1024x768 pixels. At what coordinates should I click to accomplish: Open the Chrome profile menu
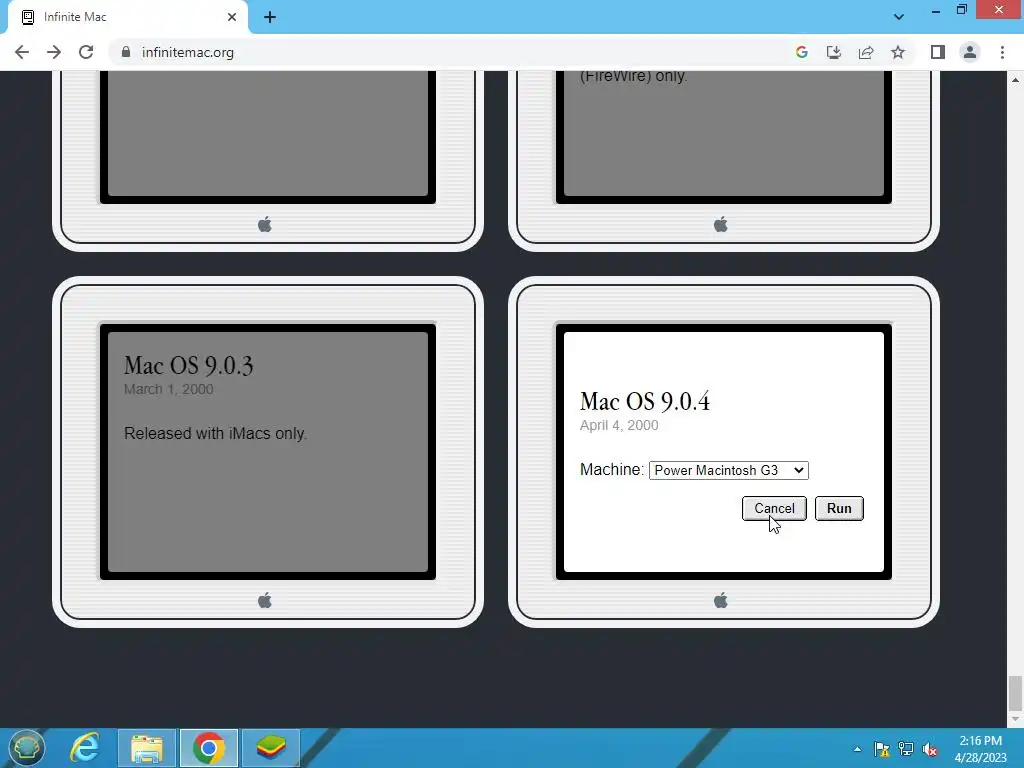click(x=970, y=52)
